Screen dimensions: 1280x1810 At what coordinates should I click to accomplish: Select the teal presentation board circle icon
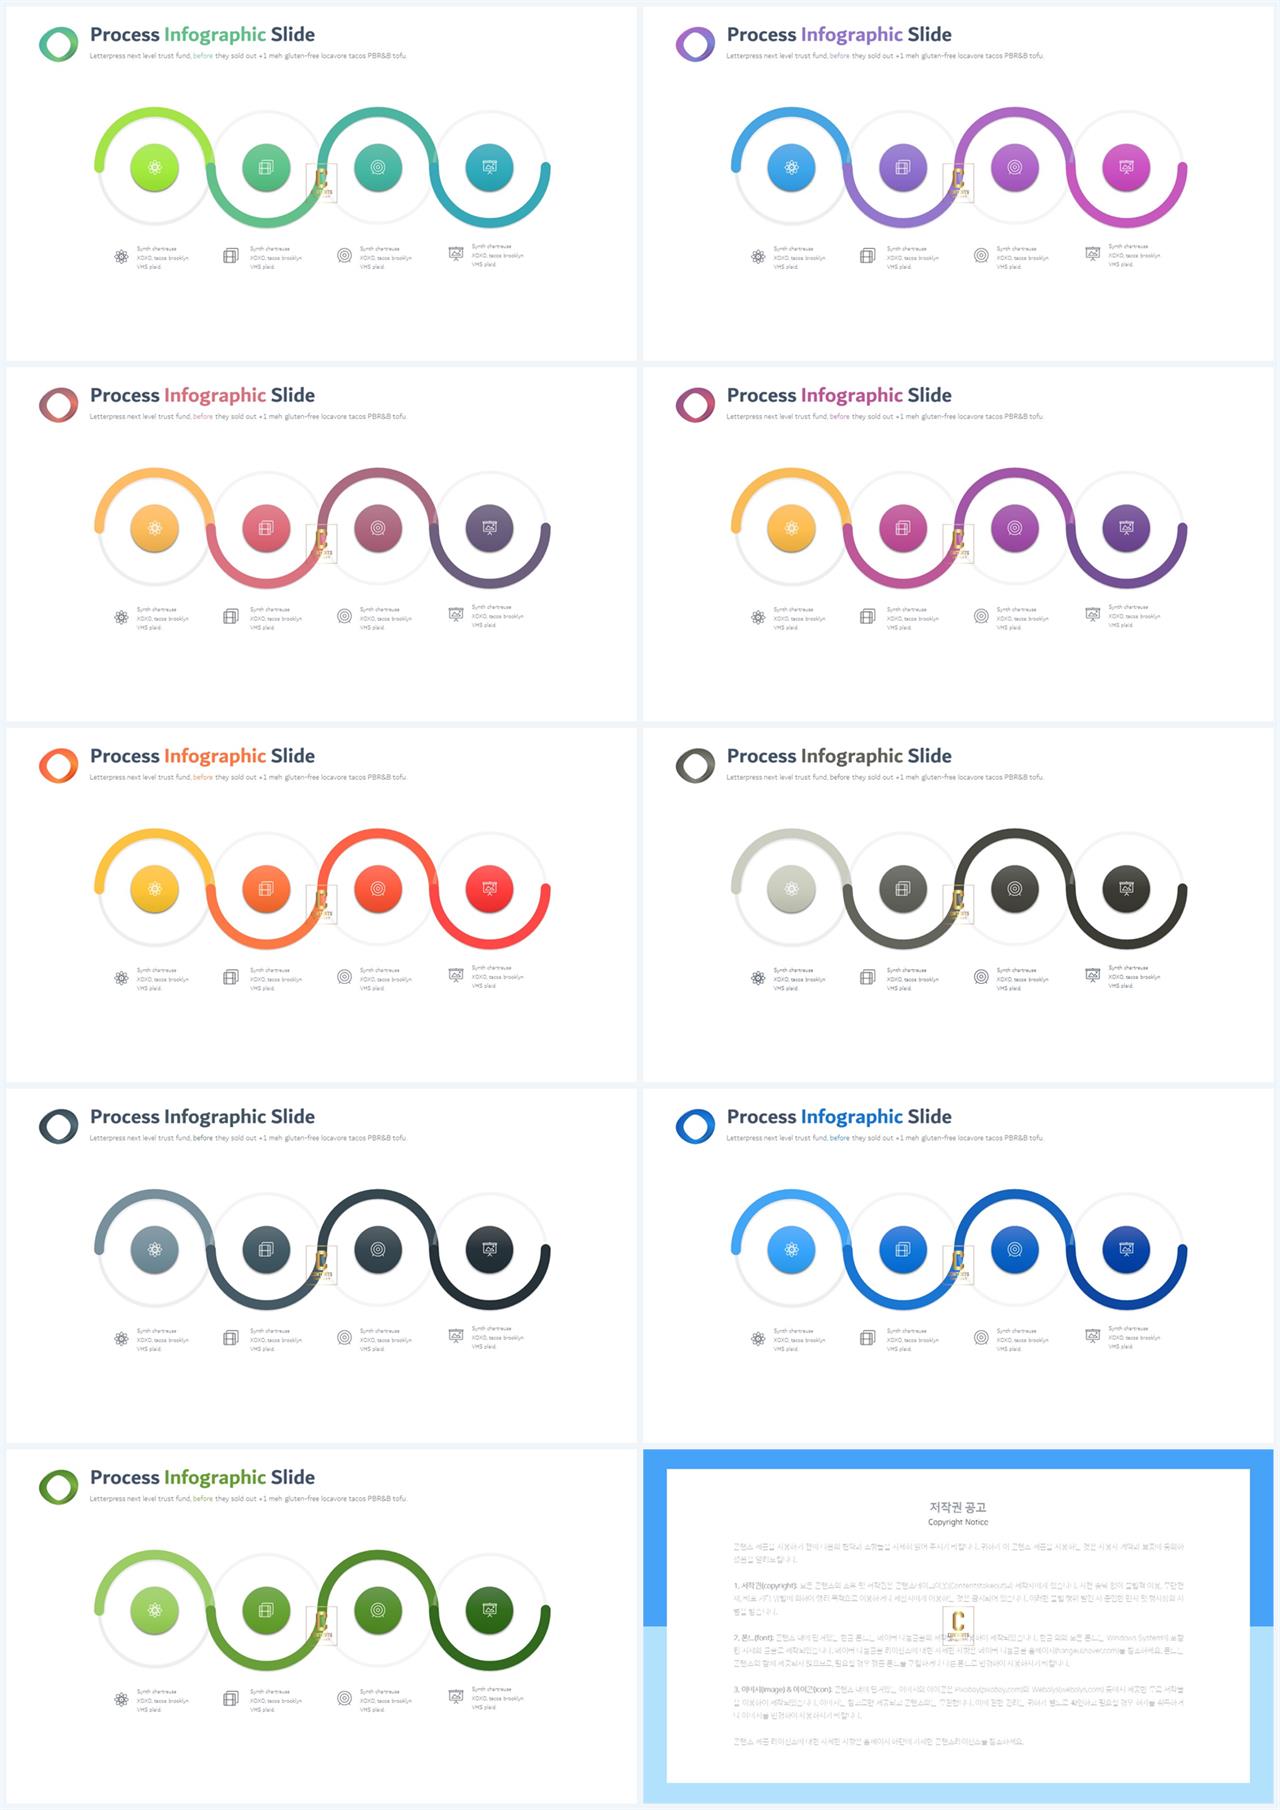click(x=490, y=168)
